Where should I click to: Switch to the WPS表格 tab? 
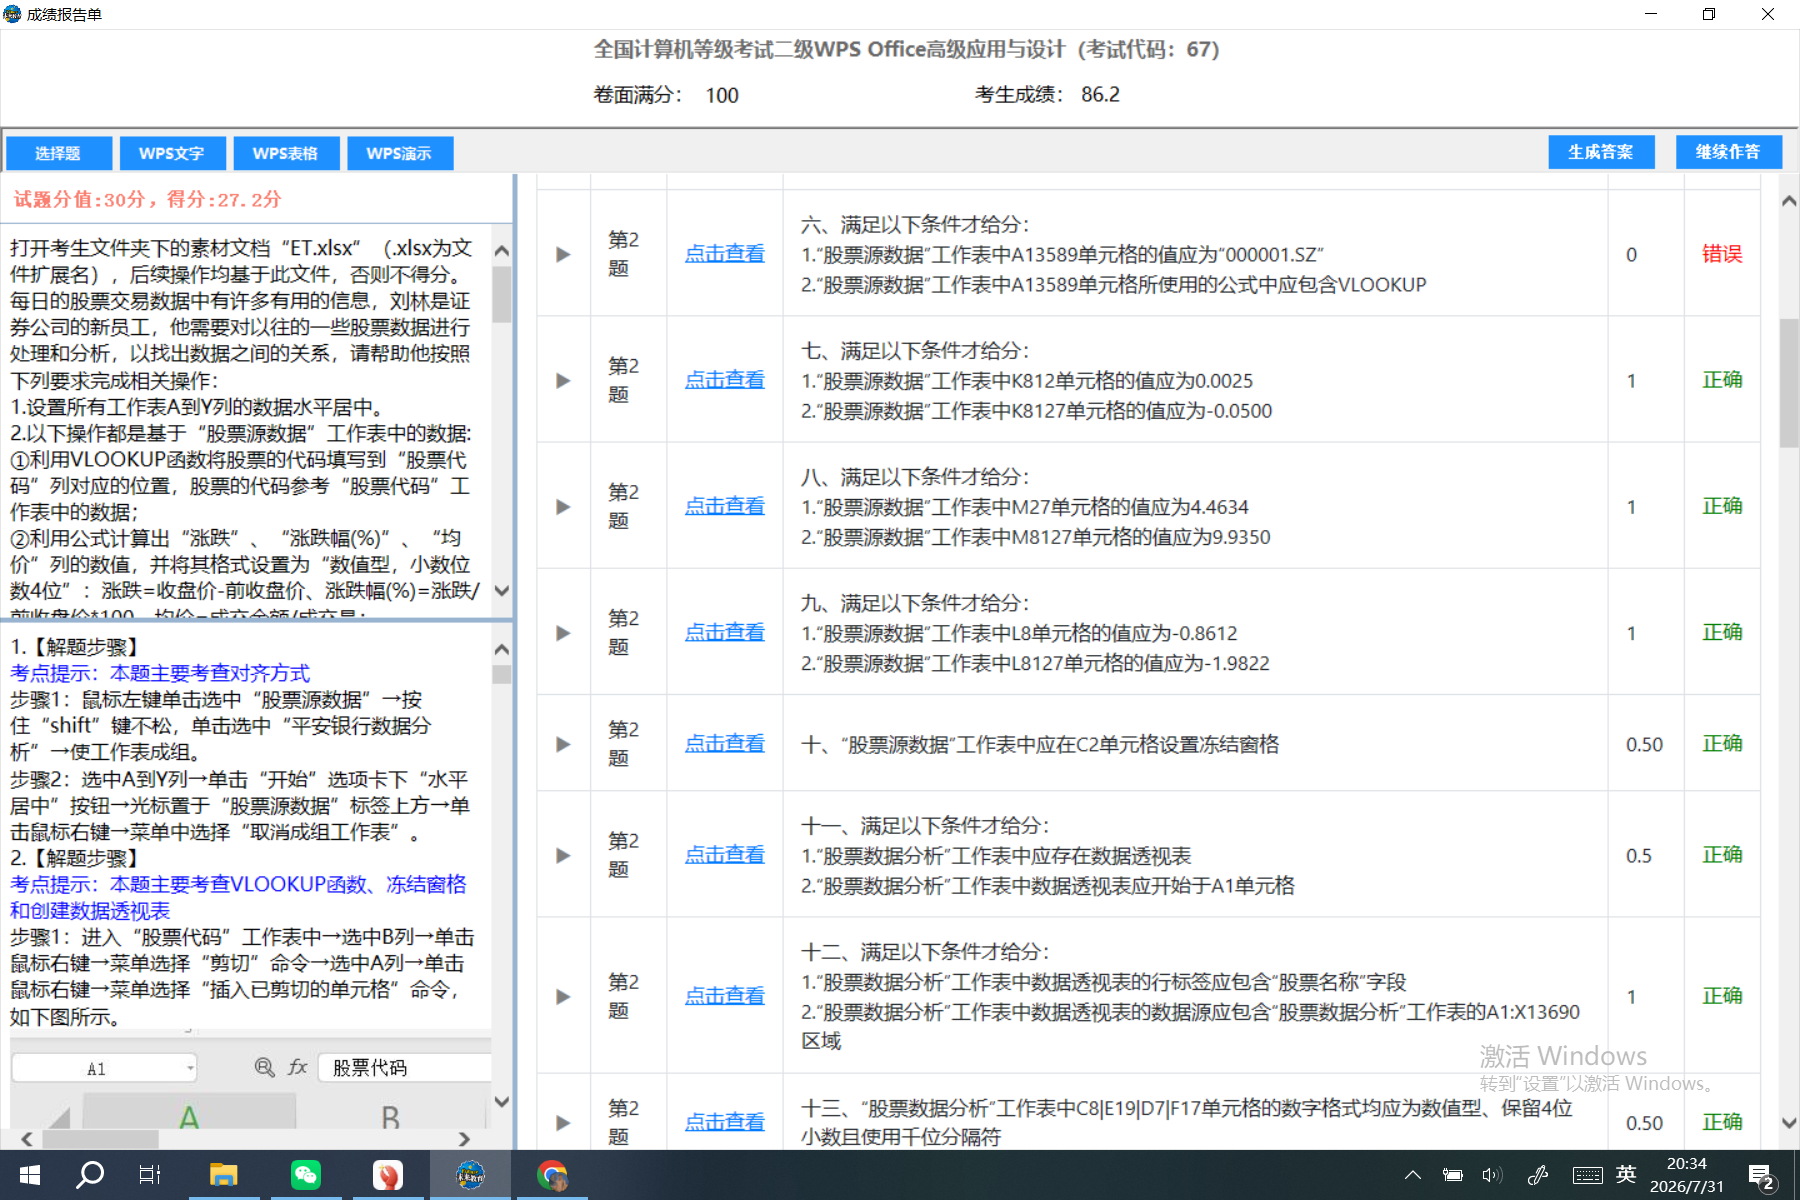(x=286, y=153)
